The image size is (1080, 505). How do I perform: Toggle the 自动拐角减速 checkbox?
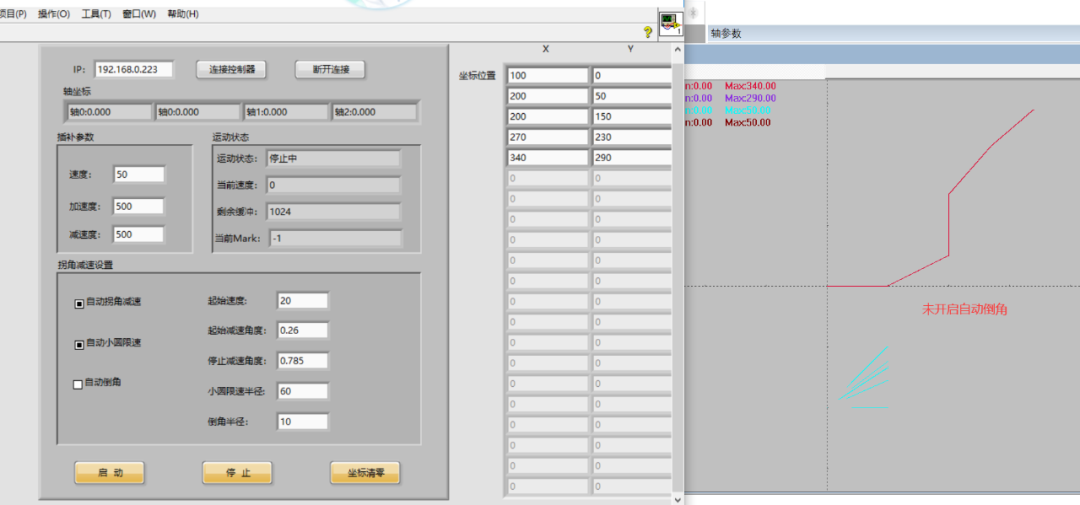tap(79, 302)
